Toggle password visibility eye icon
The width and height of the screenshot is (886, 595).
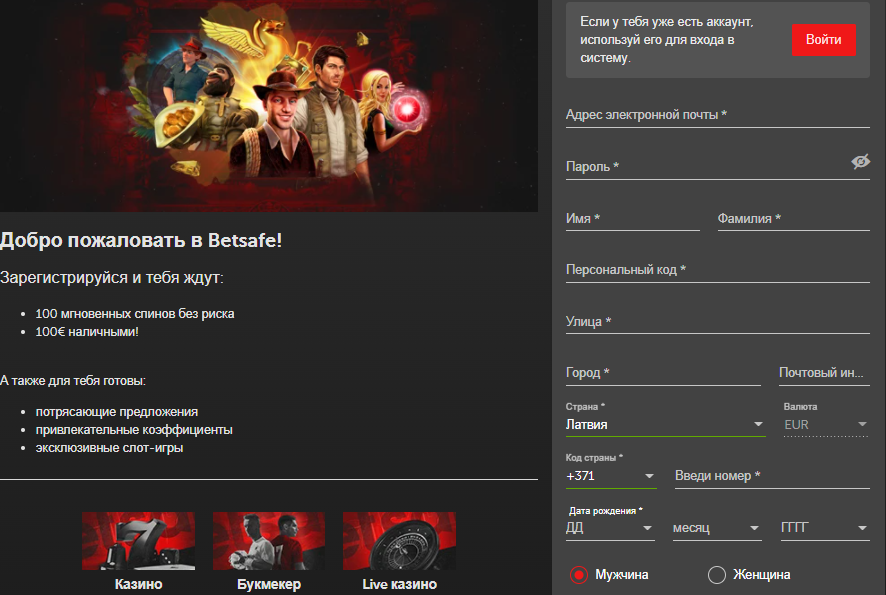click(860, 162)
